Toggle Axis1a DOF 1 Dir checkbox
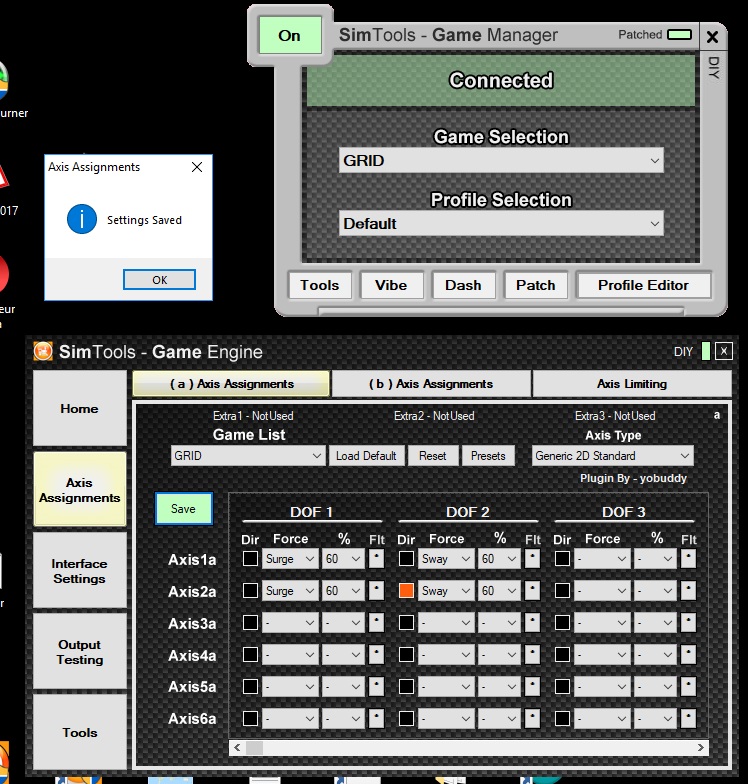Viewport: 748px width, 784px height. coord(250,558)
